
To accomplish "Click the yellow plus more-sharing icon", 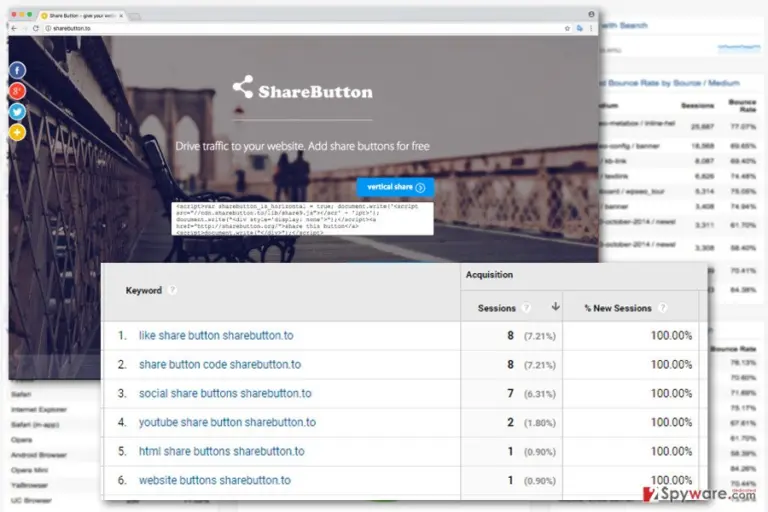I will pos(17,132).
